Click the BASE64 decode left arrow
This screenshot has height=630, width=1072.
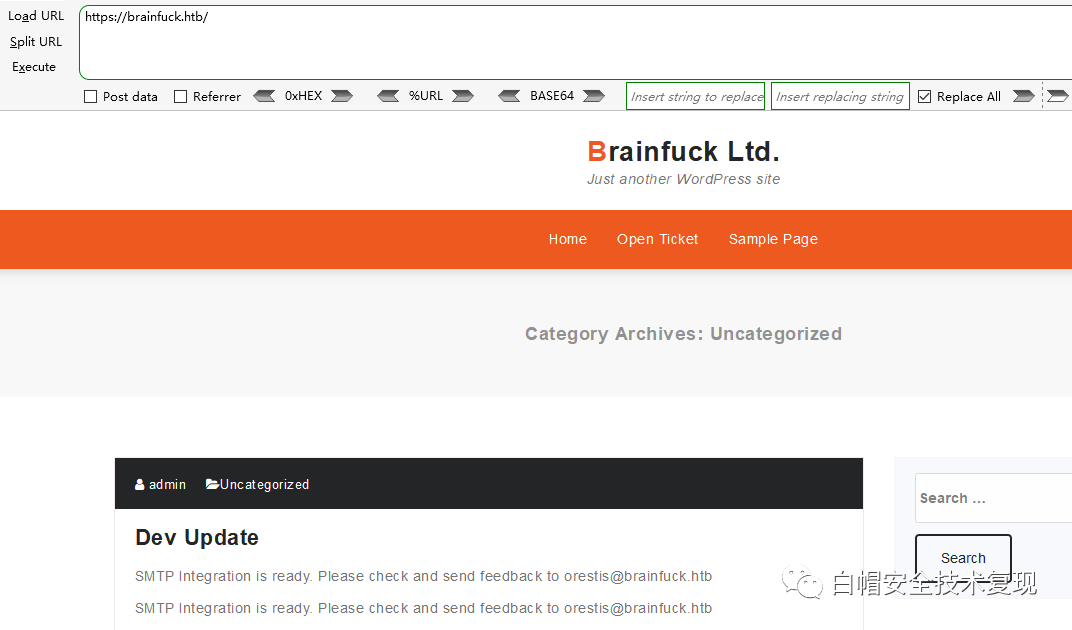[509, 96]
